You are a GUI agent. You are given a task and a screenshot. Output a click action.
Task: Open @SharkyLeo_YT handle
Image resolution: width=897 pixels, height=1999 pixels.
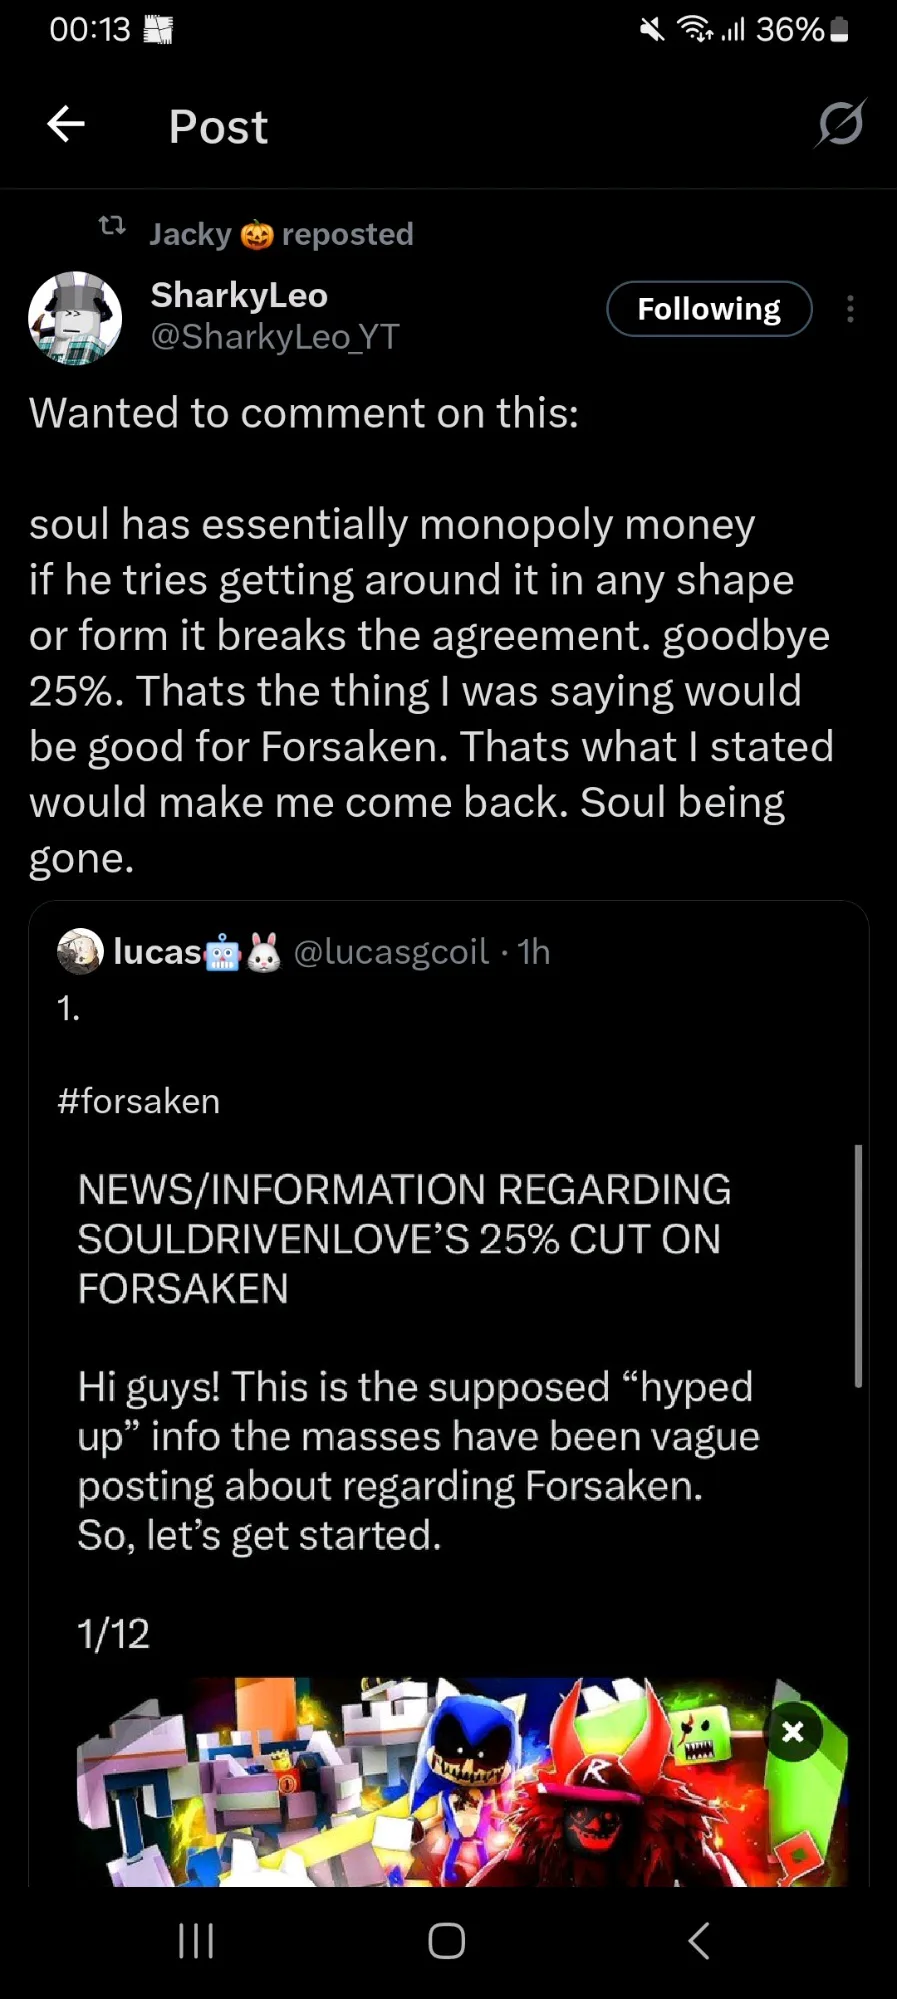[x=275, y=337]
